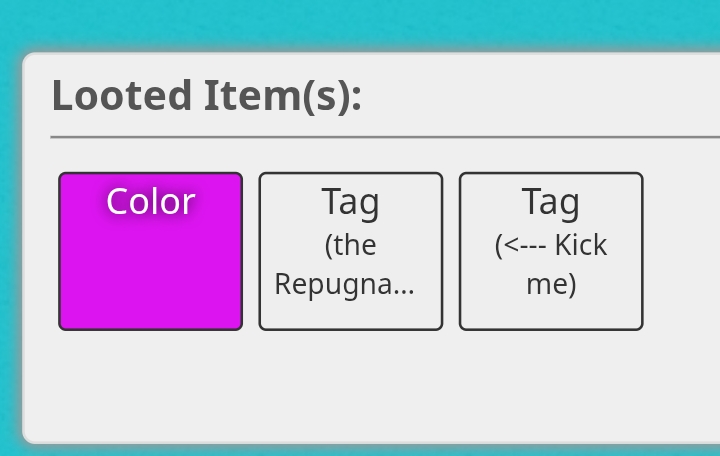Click the "Tag" title on the Repugna card
This screenshot has height=456, width=720.
click(x=351, y=202)
